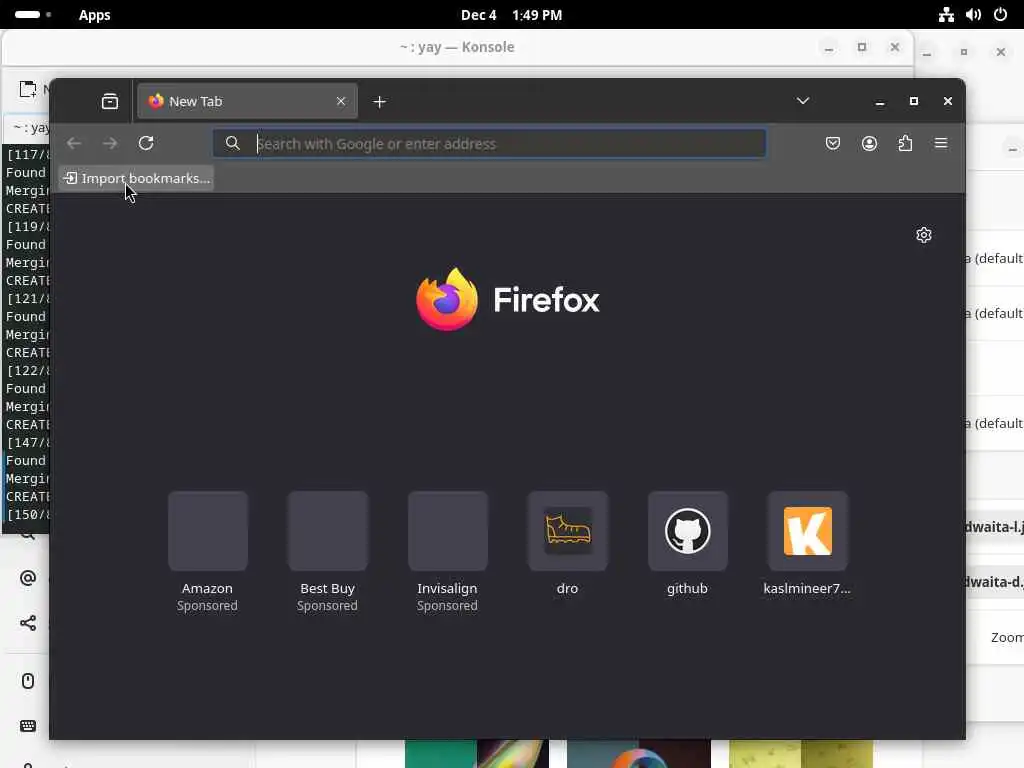
Task: Open the Apps menu in top bar
Action: 95,15
